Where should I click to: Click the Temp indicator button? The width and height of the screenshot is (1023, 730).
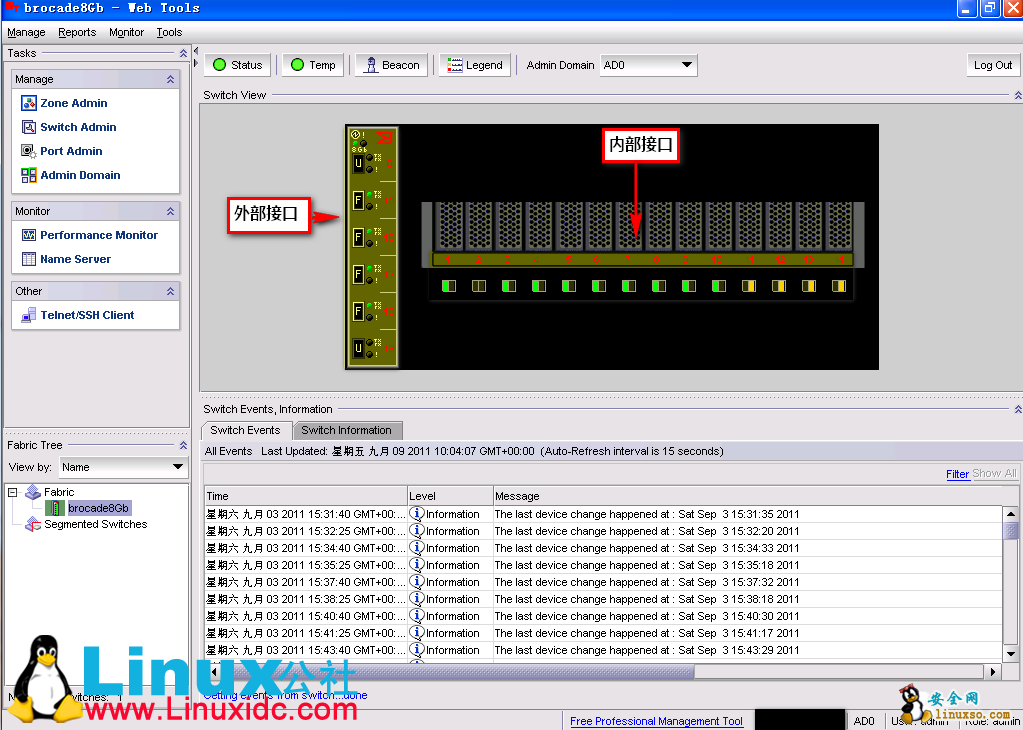pyautogui.click(x=312, y=65)
